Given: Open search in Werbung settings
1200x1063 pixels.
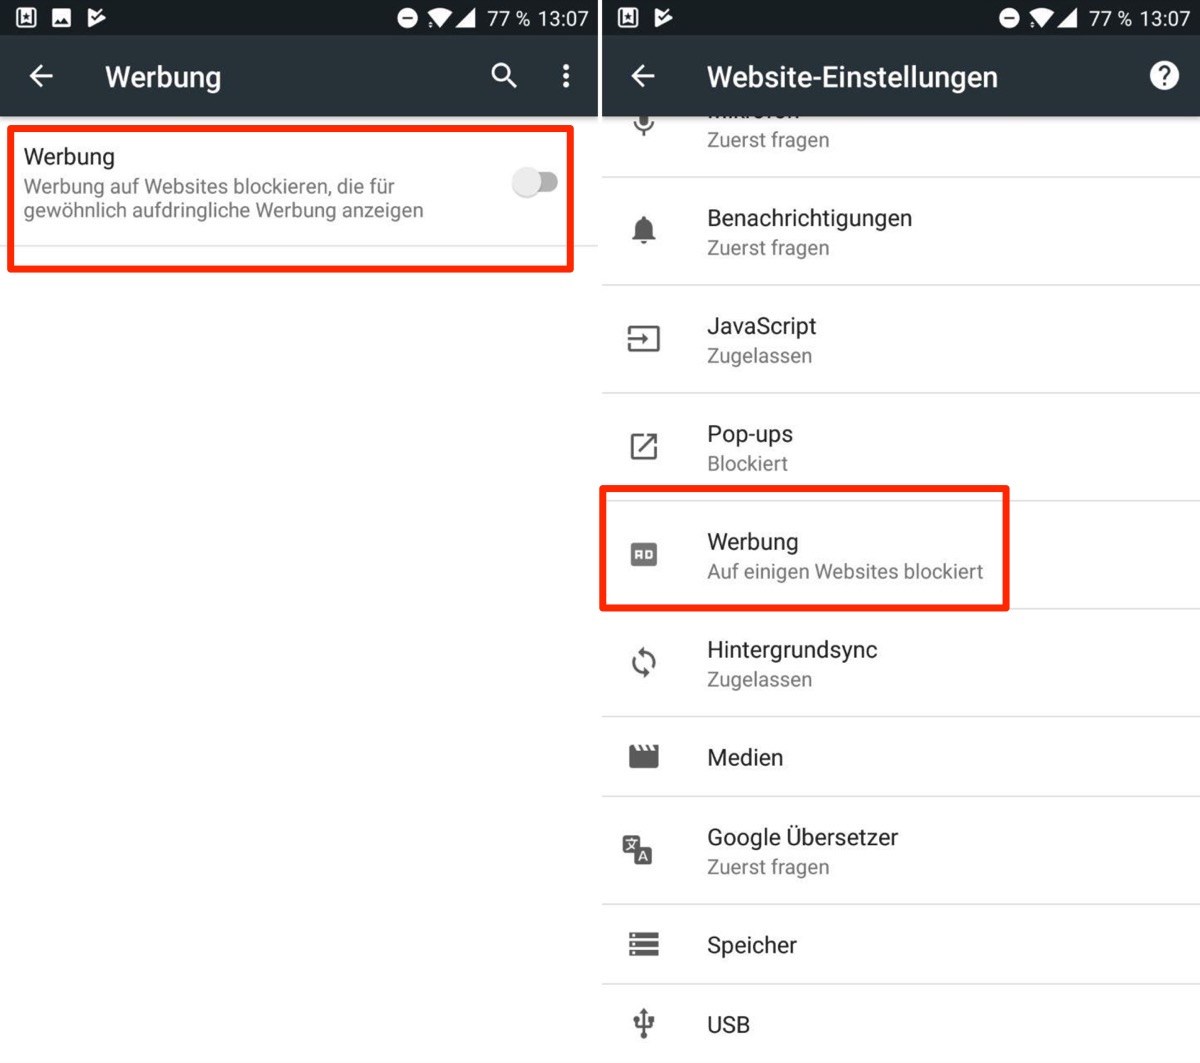Looking at the screenshot, I should tap(504, 76).
